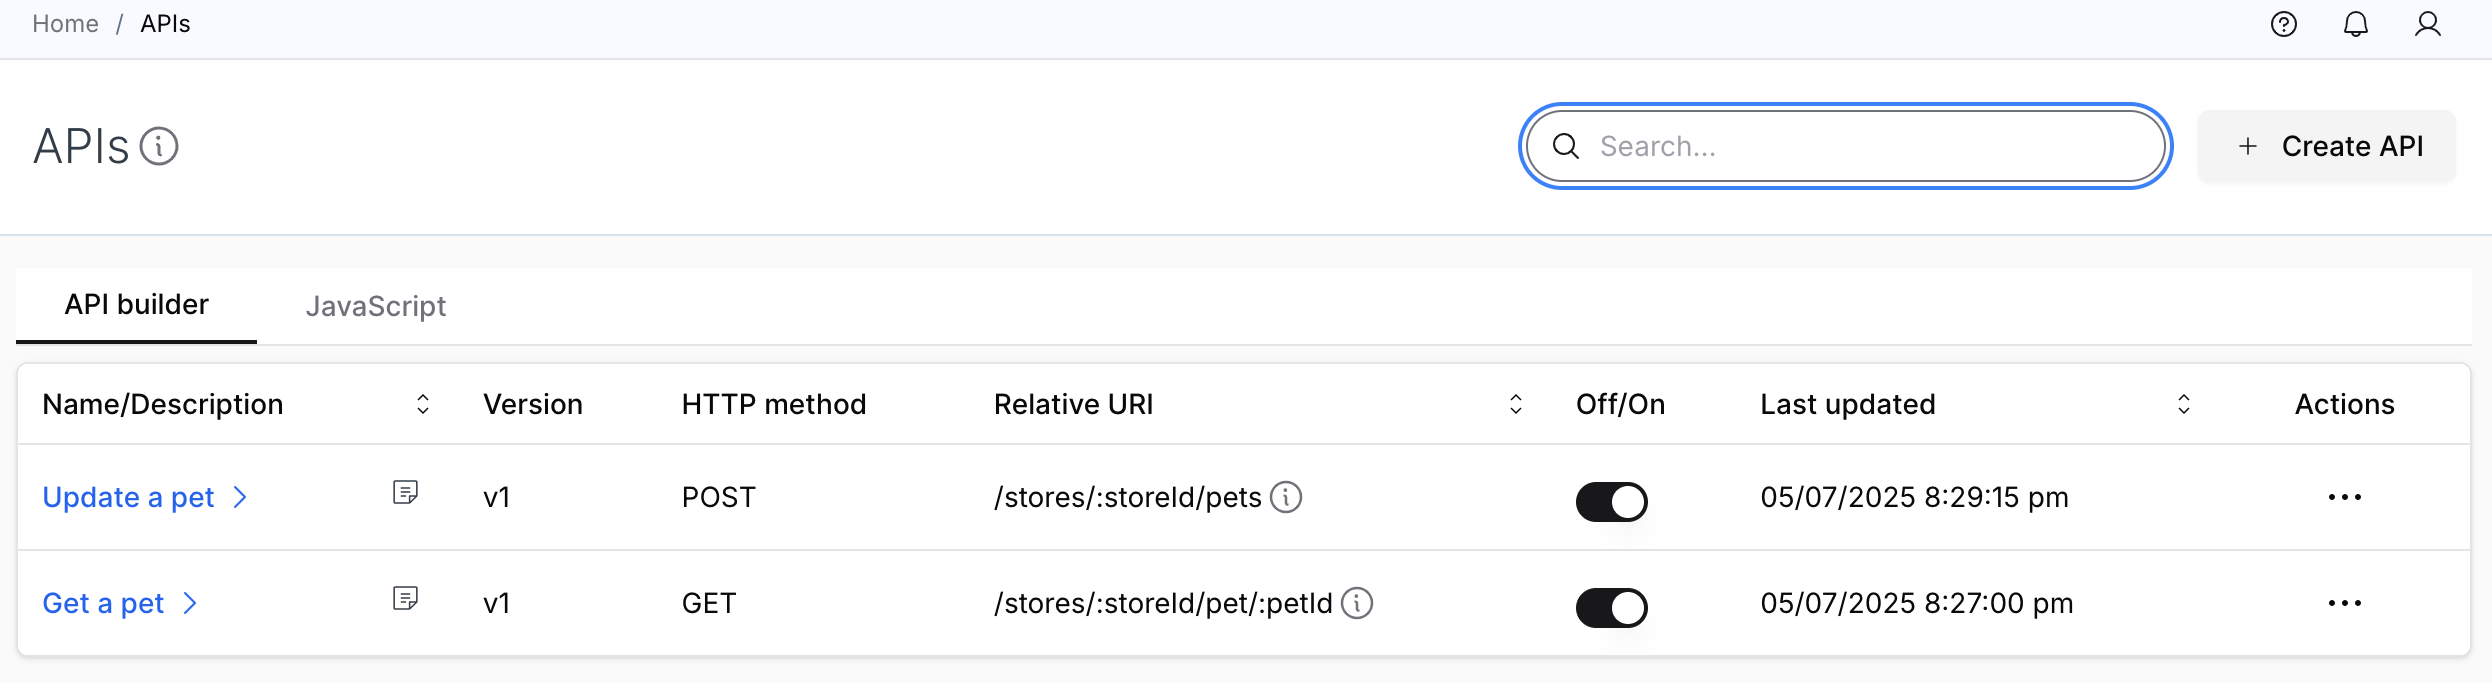Screen dimensions: 2492x682
Task: Open actions menu for Update a pet
Action: (x=2345, y=497)
